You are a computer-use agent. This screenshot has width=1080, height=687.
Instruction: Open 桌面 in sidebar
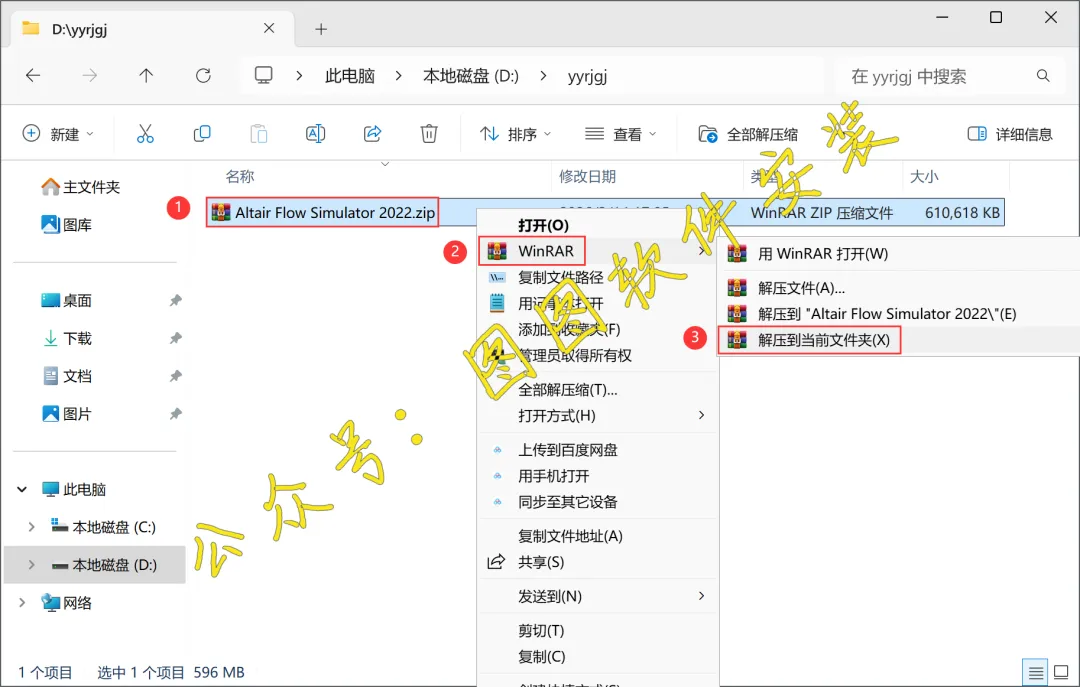66,300
